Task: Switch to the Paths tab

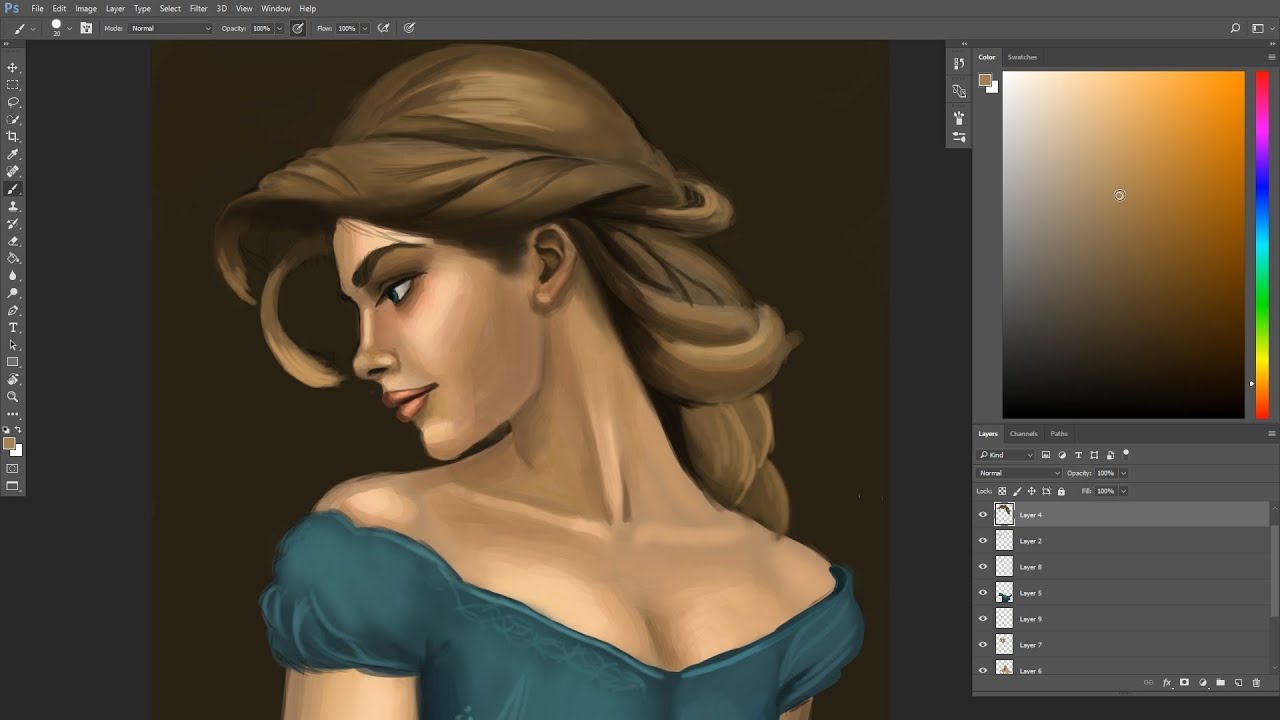Action: click(1059, 434)
